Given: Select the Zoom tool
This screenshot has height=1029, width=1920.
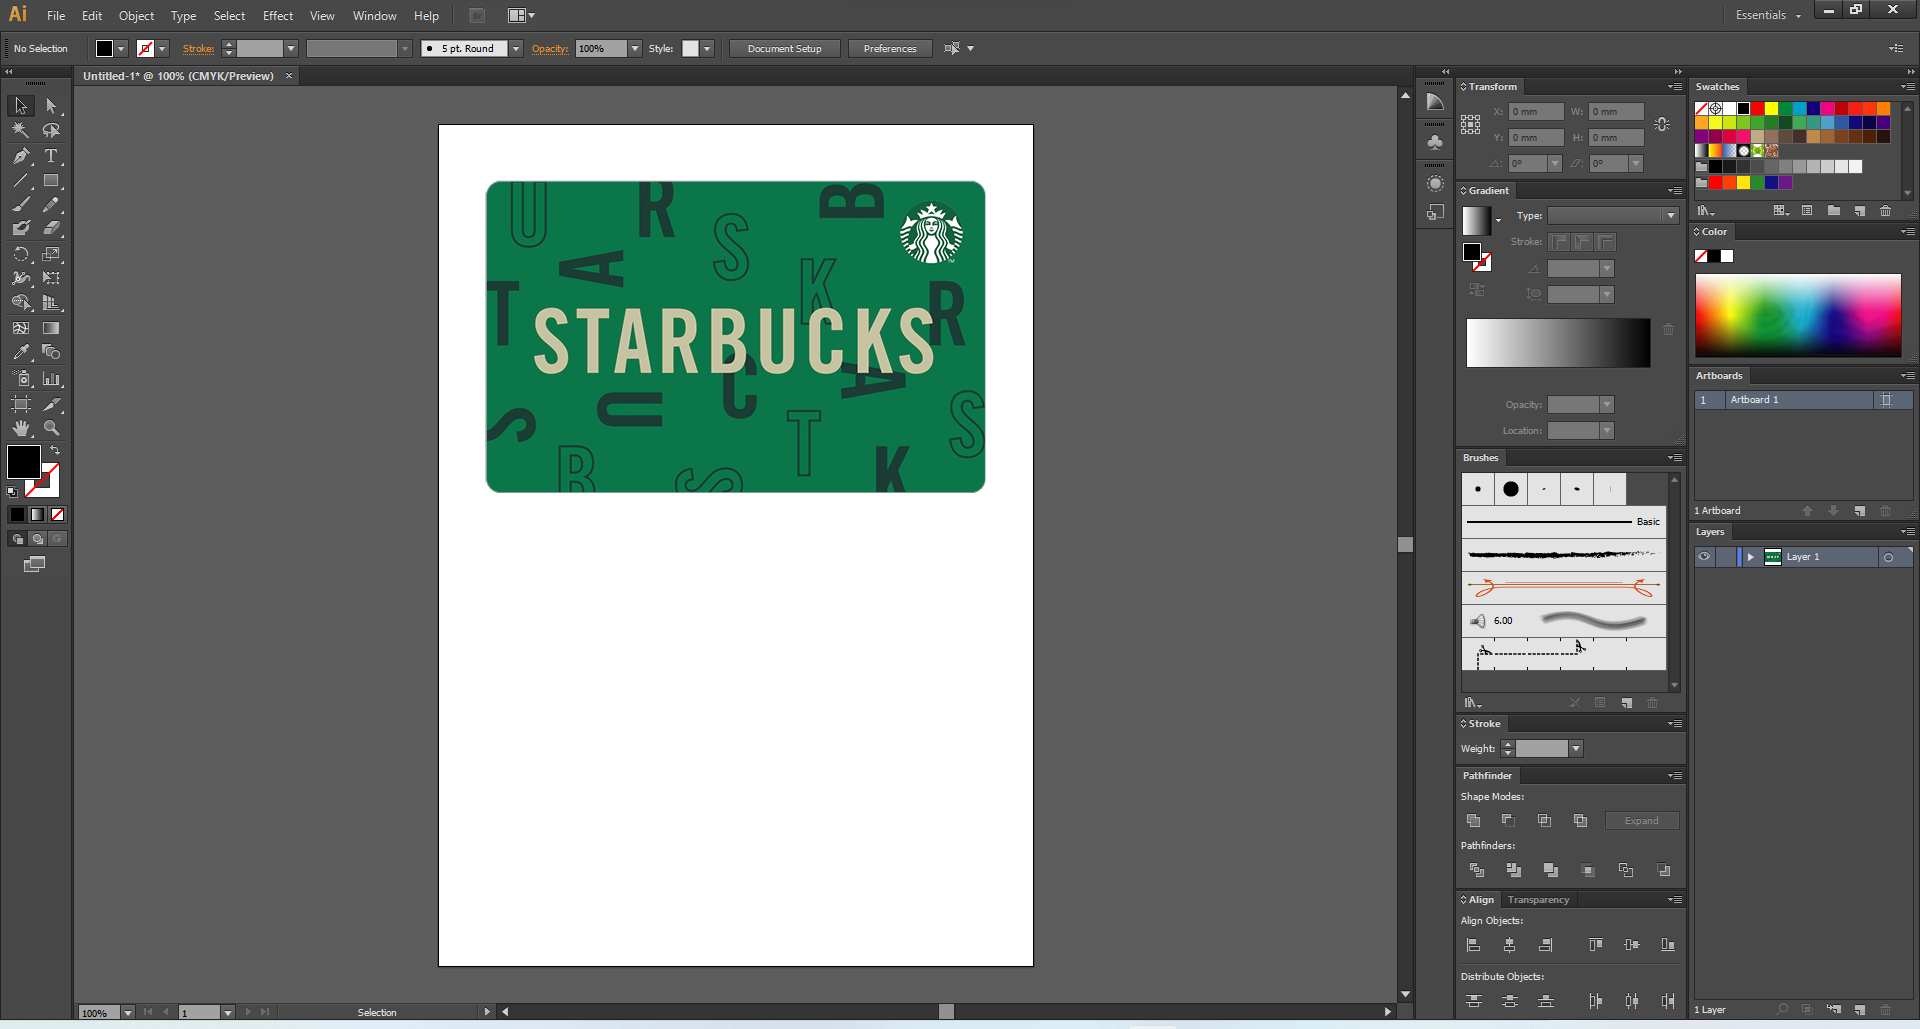Looking at the screenshot, I should pyautogui.click(x=51, y=428).
